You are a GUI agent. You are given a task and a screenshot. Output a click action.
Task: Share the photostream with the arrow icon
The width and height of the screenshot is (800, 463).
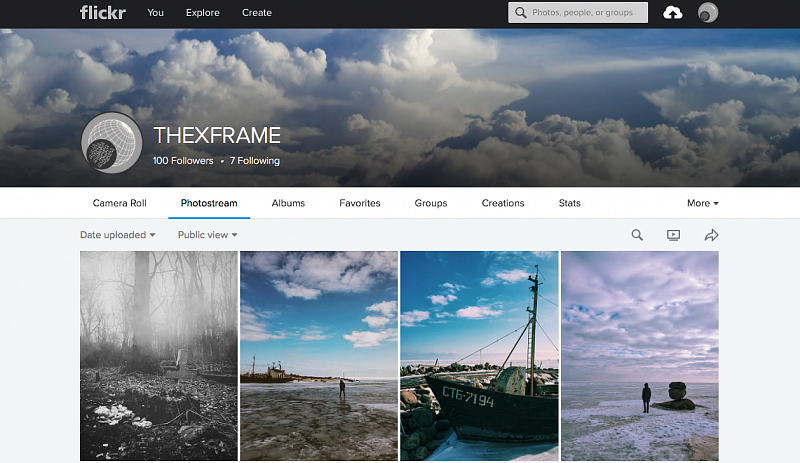click(711, 235)
